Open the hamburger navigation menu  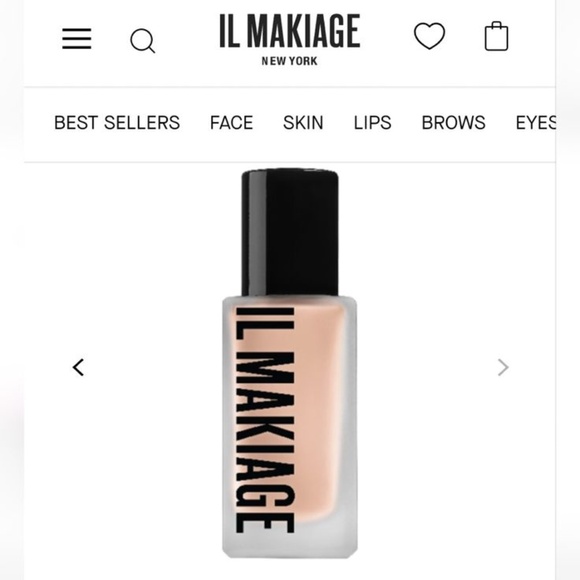[x=77, y=38]
